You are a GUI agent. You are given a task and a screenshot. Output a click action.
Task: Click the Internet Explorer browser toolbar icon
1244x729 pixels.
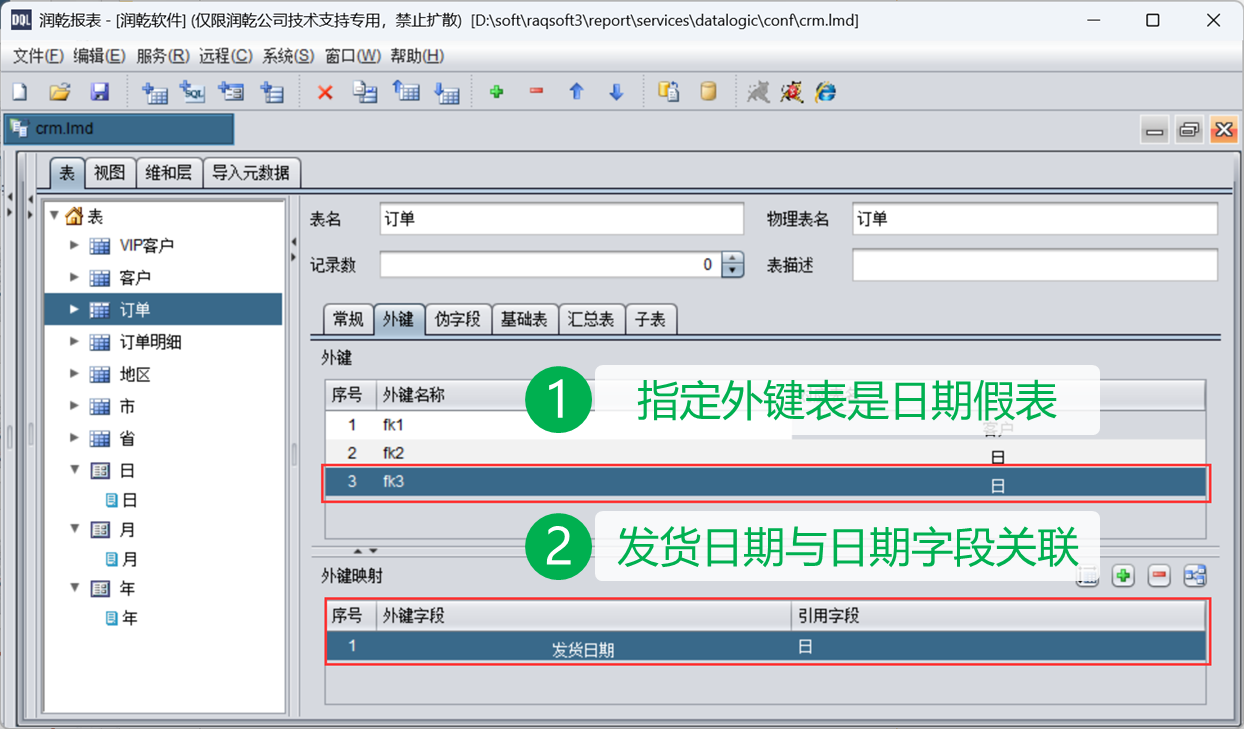(825, 92)
